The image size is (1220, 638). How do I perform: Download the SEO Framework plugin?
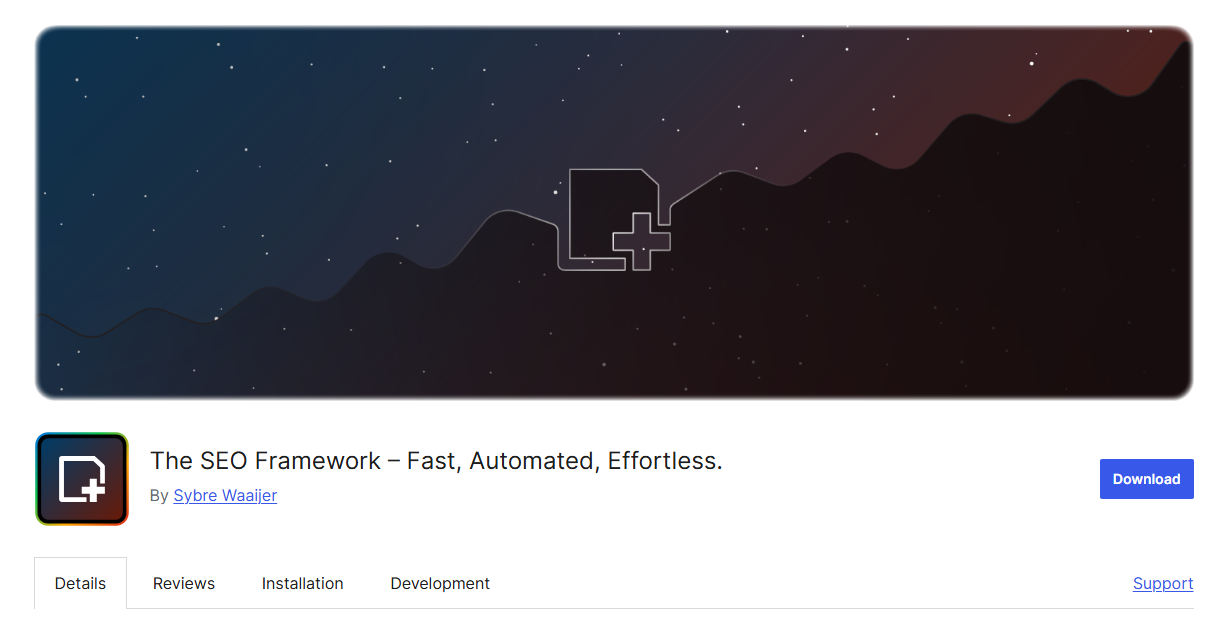[x=1146, y=479]
